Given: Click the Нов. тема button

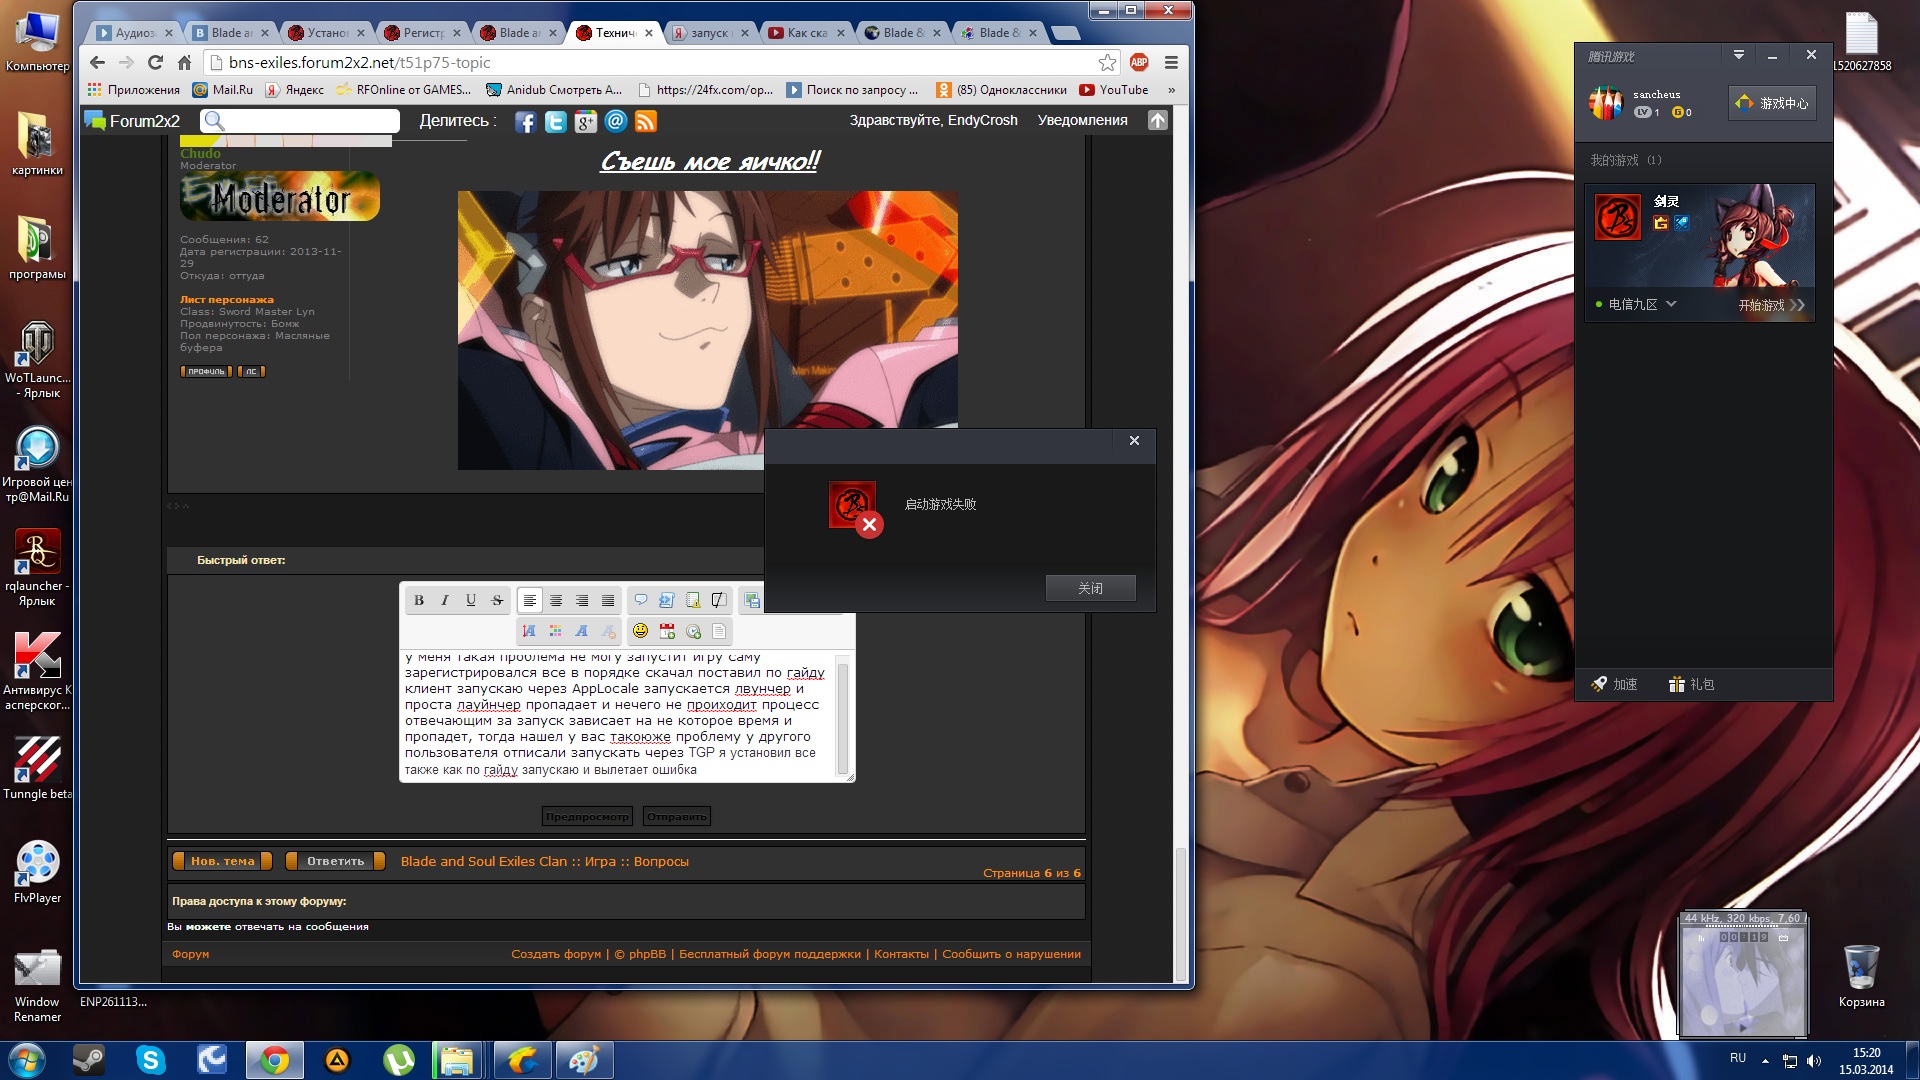Looking at the screenshot, I should (x=223, y=861).
